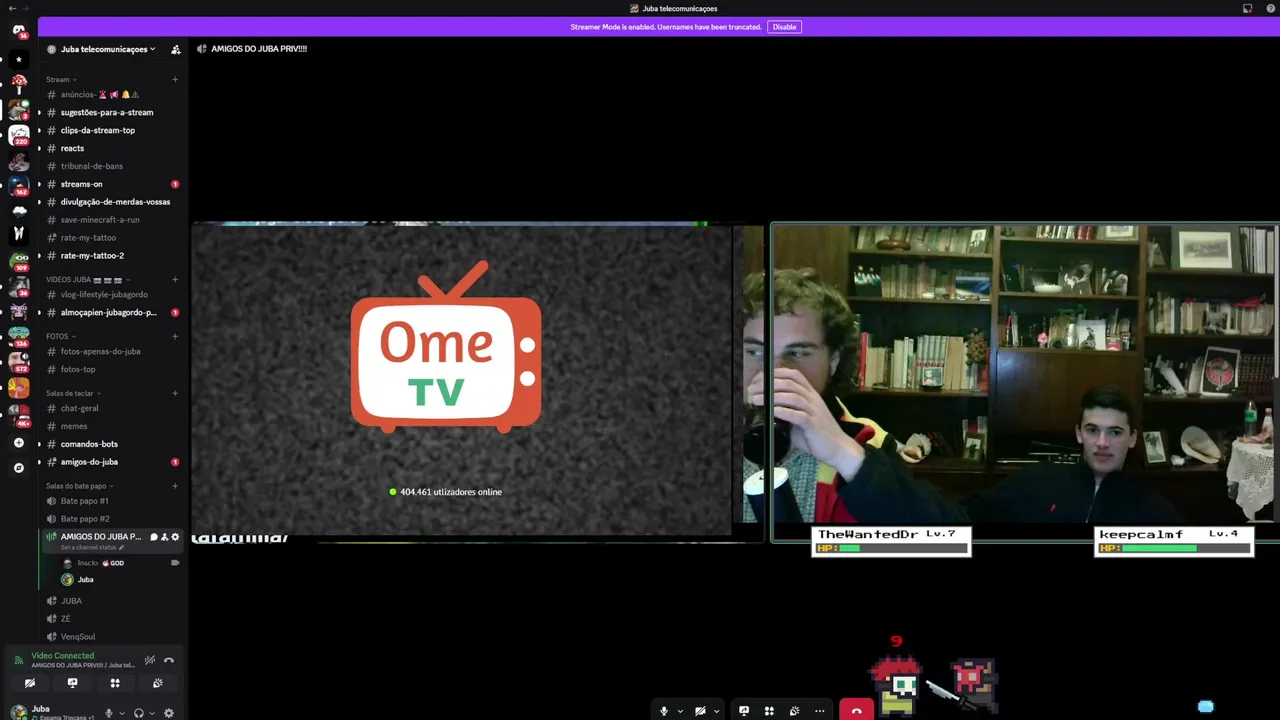Focus the webcam stream tile with bookshelves
This screenshot has width=1280, height=720.
coord(1024,382)
